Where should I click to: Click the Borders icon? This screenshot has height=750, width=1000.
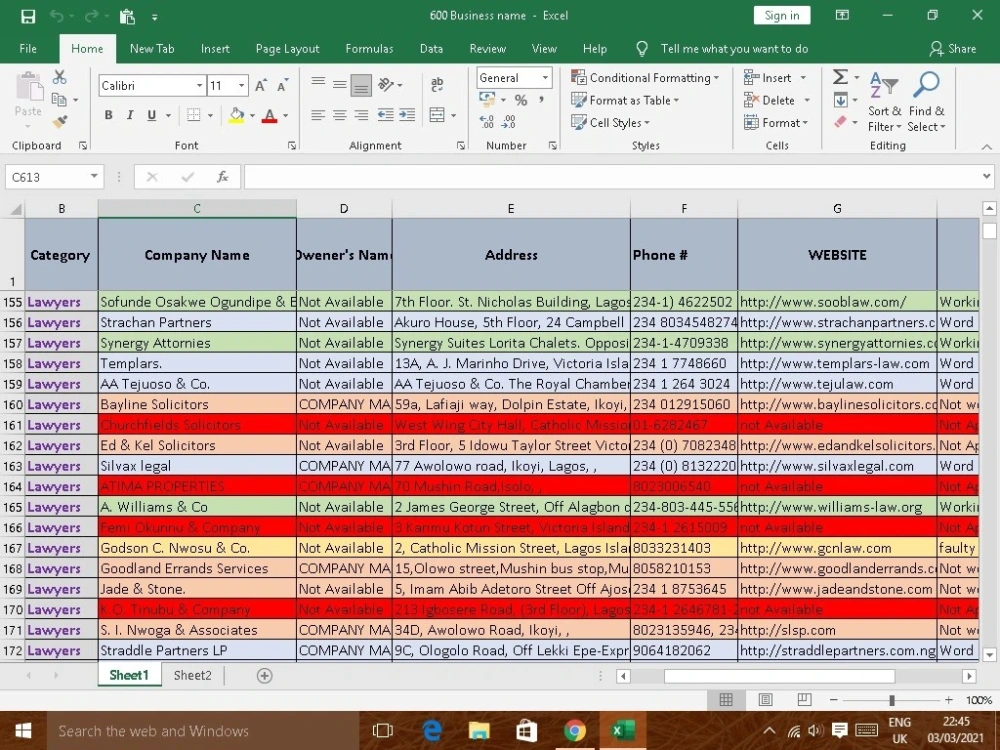point(194,115)
